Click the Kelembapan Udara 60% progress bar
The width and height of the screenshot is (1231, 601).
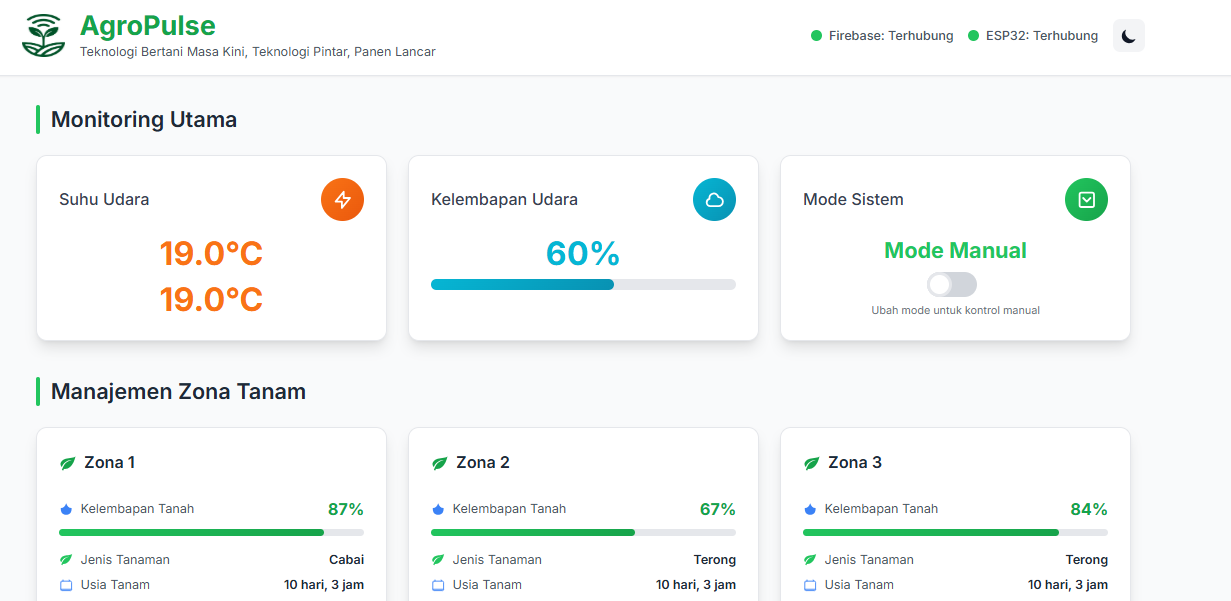583,285
